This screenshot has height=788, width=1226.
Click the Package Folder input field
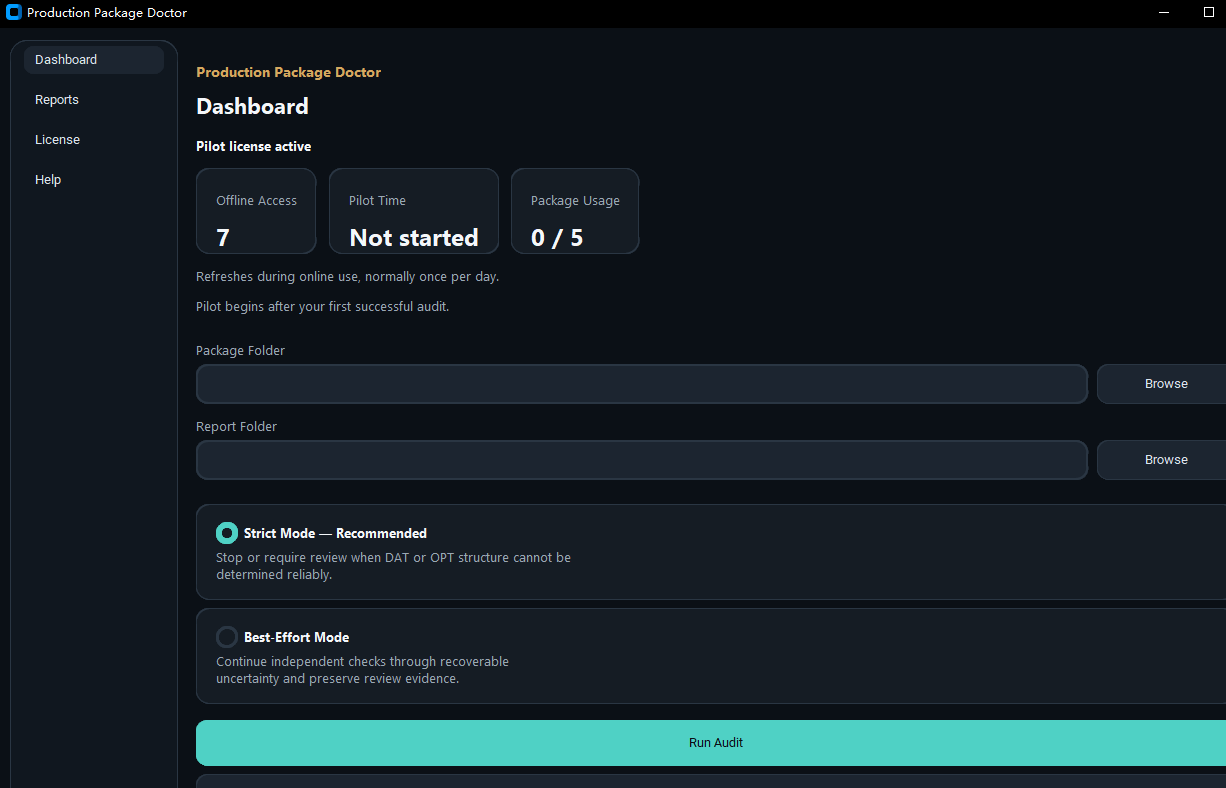(642, 384)
